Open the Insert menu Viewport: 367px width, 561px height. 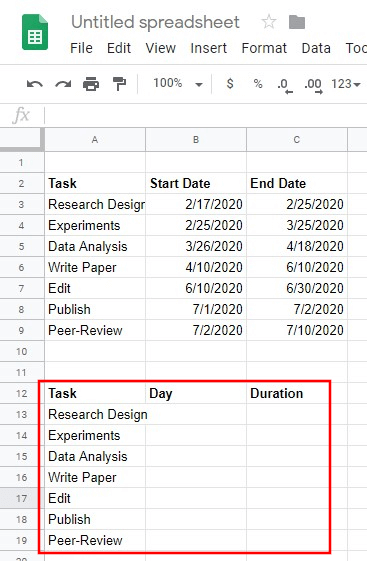click(209, 48)
